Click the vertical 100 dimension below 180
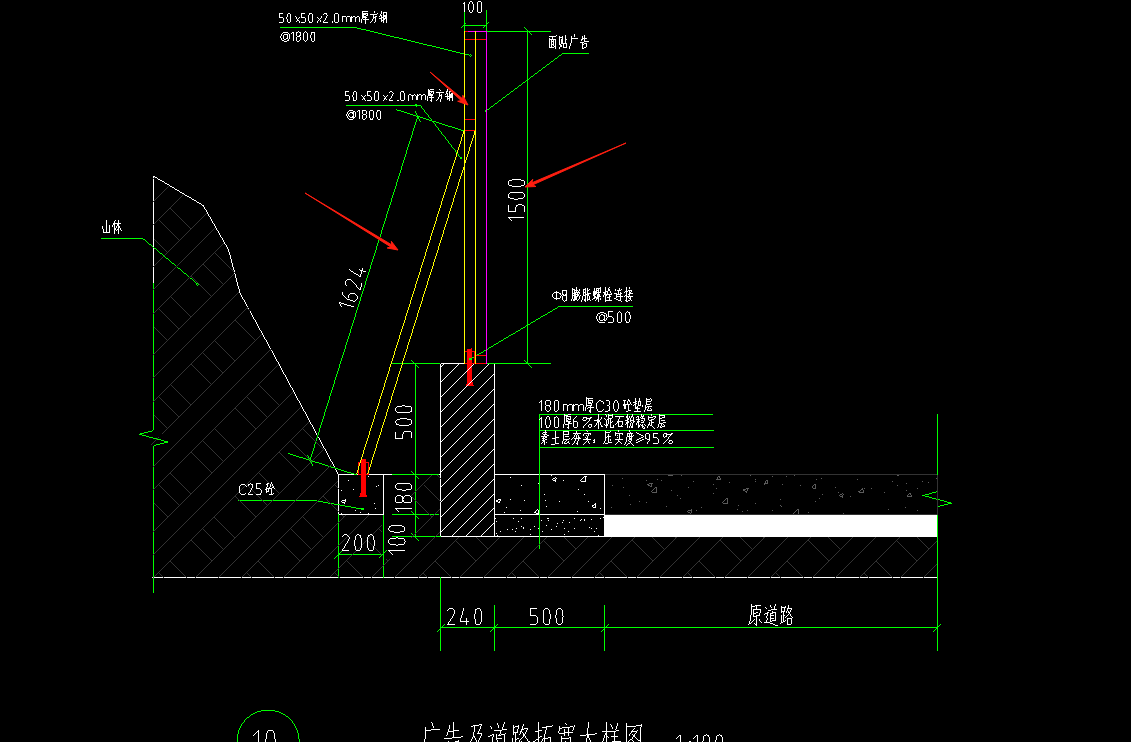This screenshot has height=742, width=1131. [x=397, y=538]
